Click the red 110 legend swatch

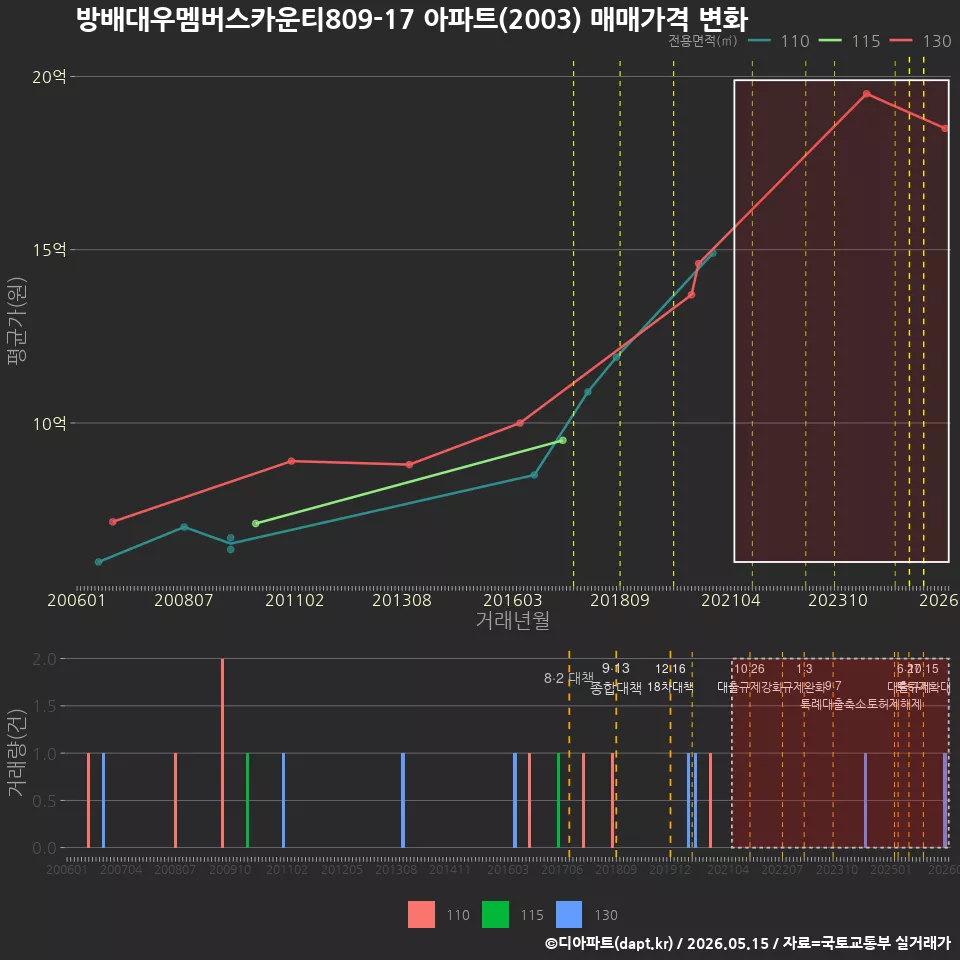tap(421, 915)
